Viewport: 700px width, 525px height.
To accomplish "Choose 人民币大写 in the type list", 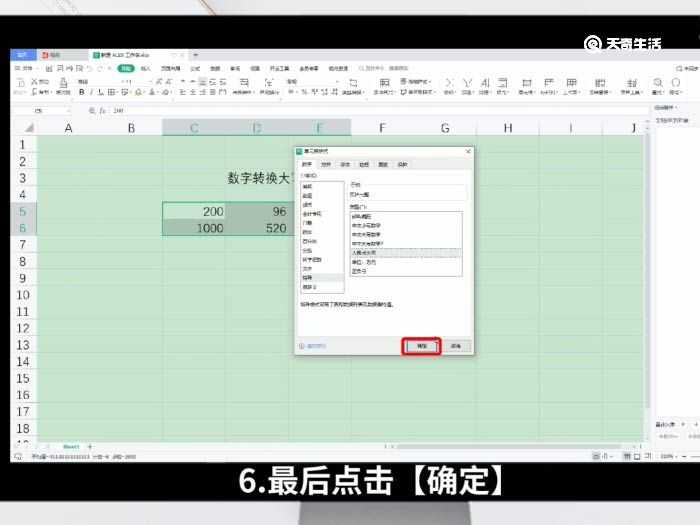I will [x=406, y=253].
